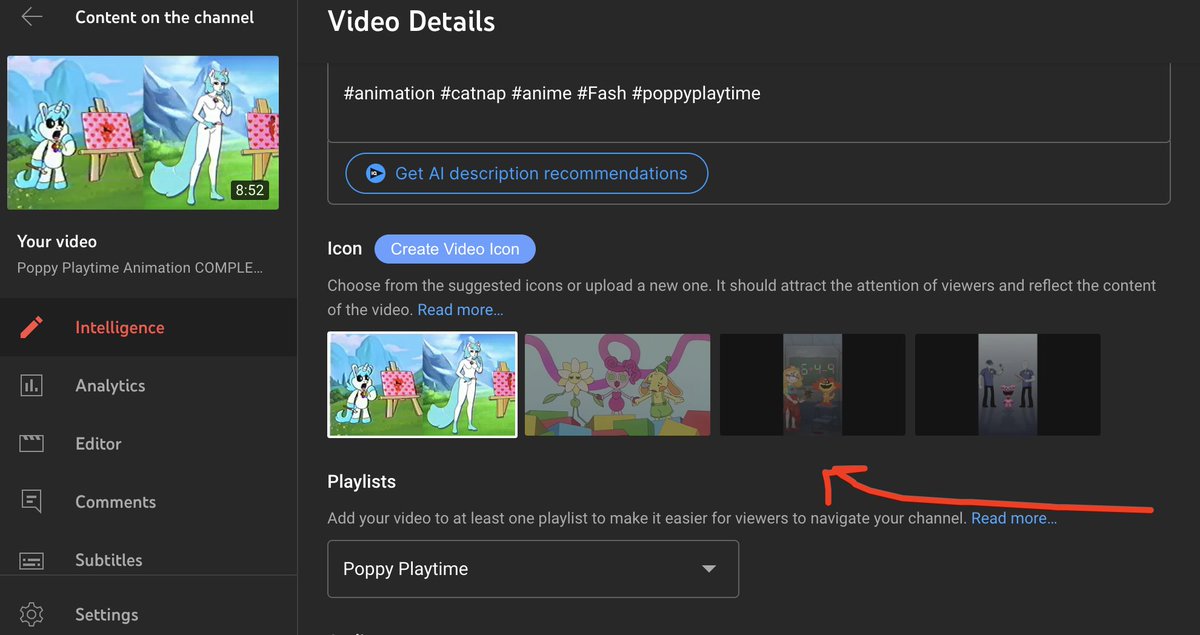Follow Read more link under Playlists
Screen dimensions: 1200x635
click(x=1014, y=518)
